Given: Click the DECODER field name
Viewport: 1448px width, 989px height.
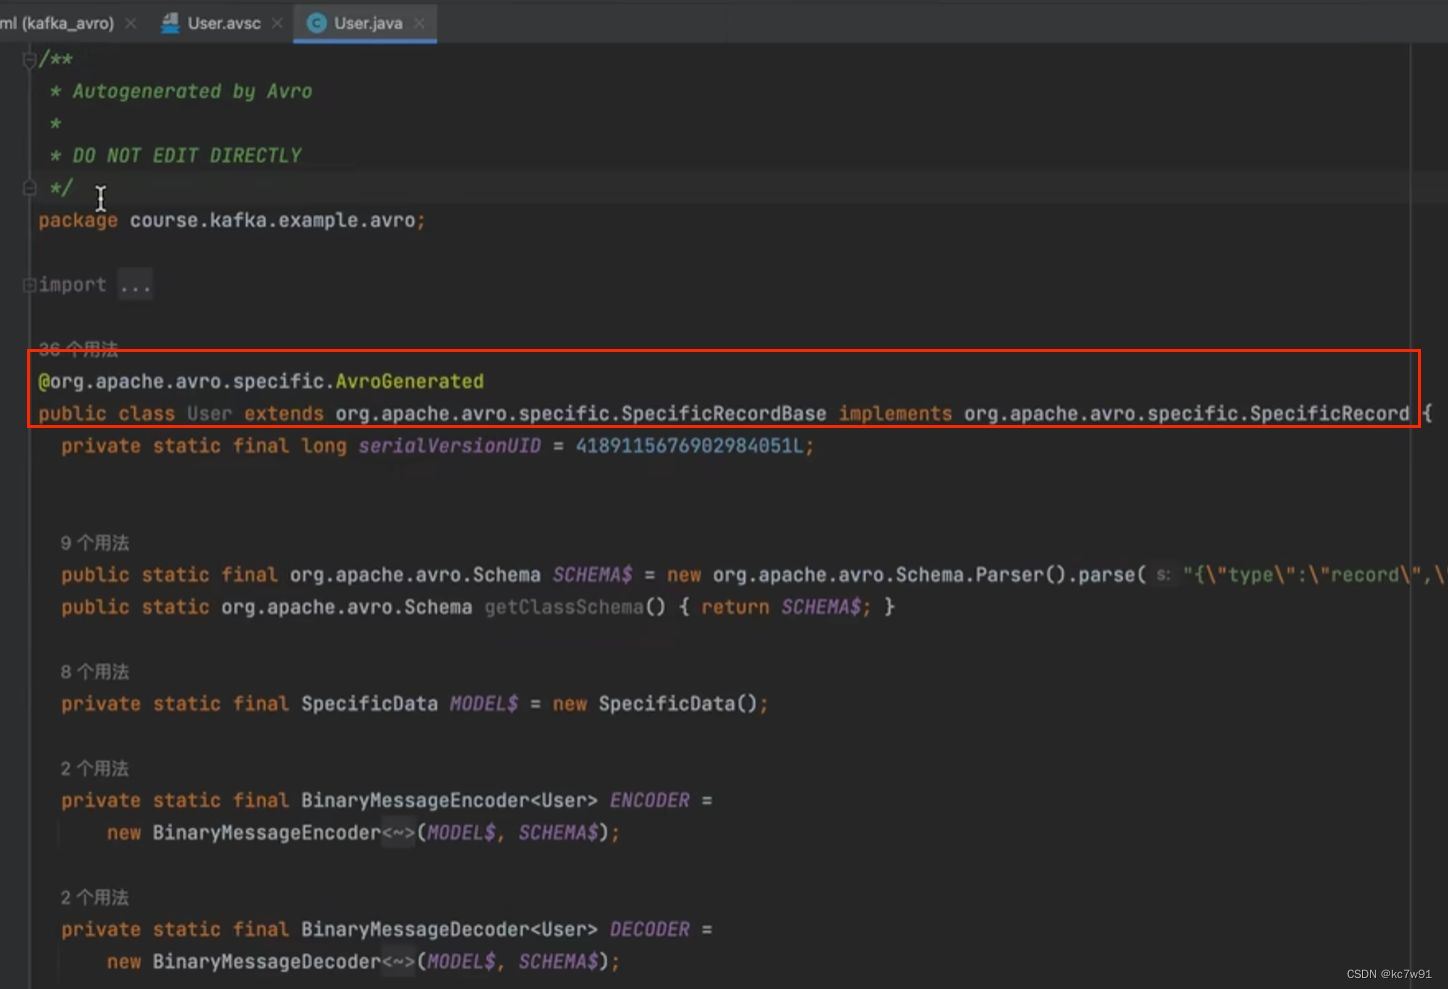Looking at the screenshot, I should pyautogui.click(x=650, y=930).
